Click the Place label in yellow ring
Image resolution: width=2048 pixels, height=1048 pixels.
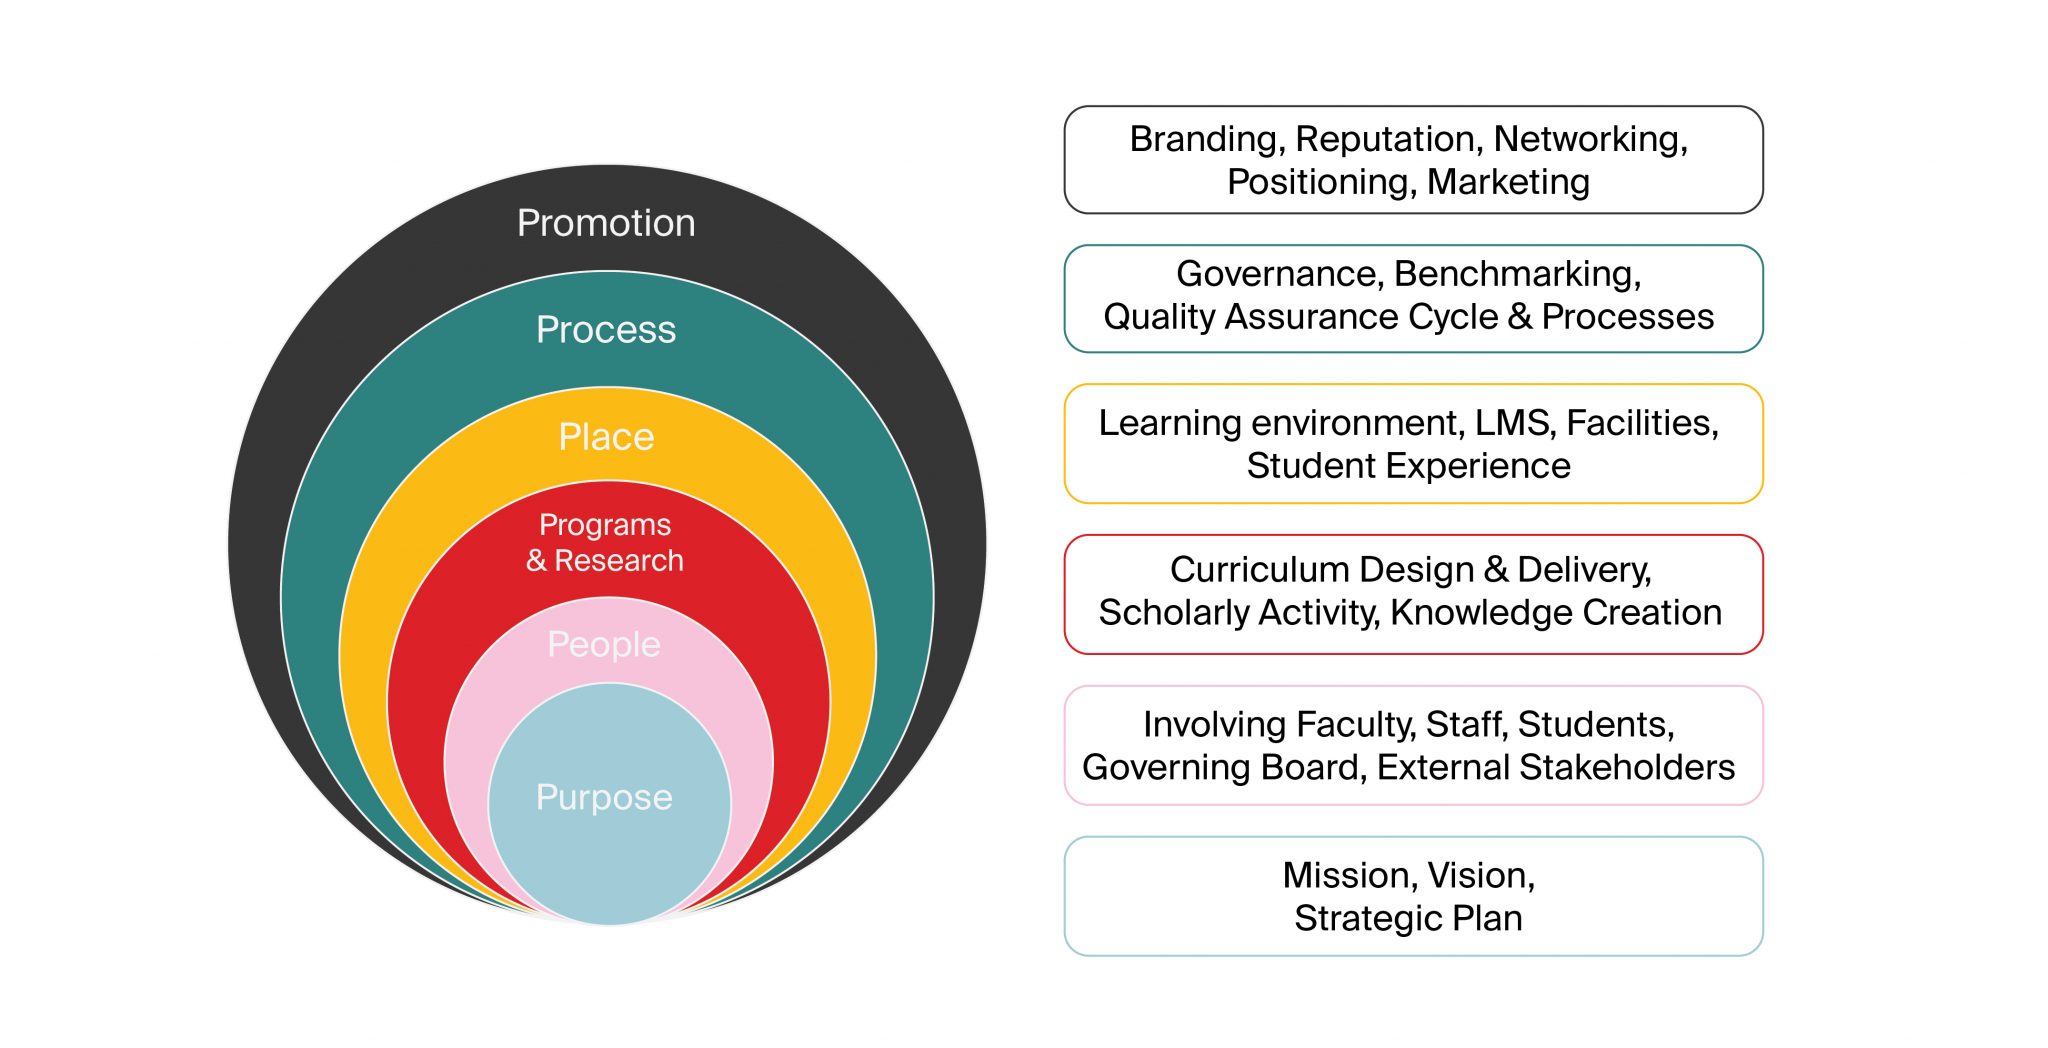pyautogui.click(x=606, y=437)
